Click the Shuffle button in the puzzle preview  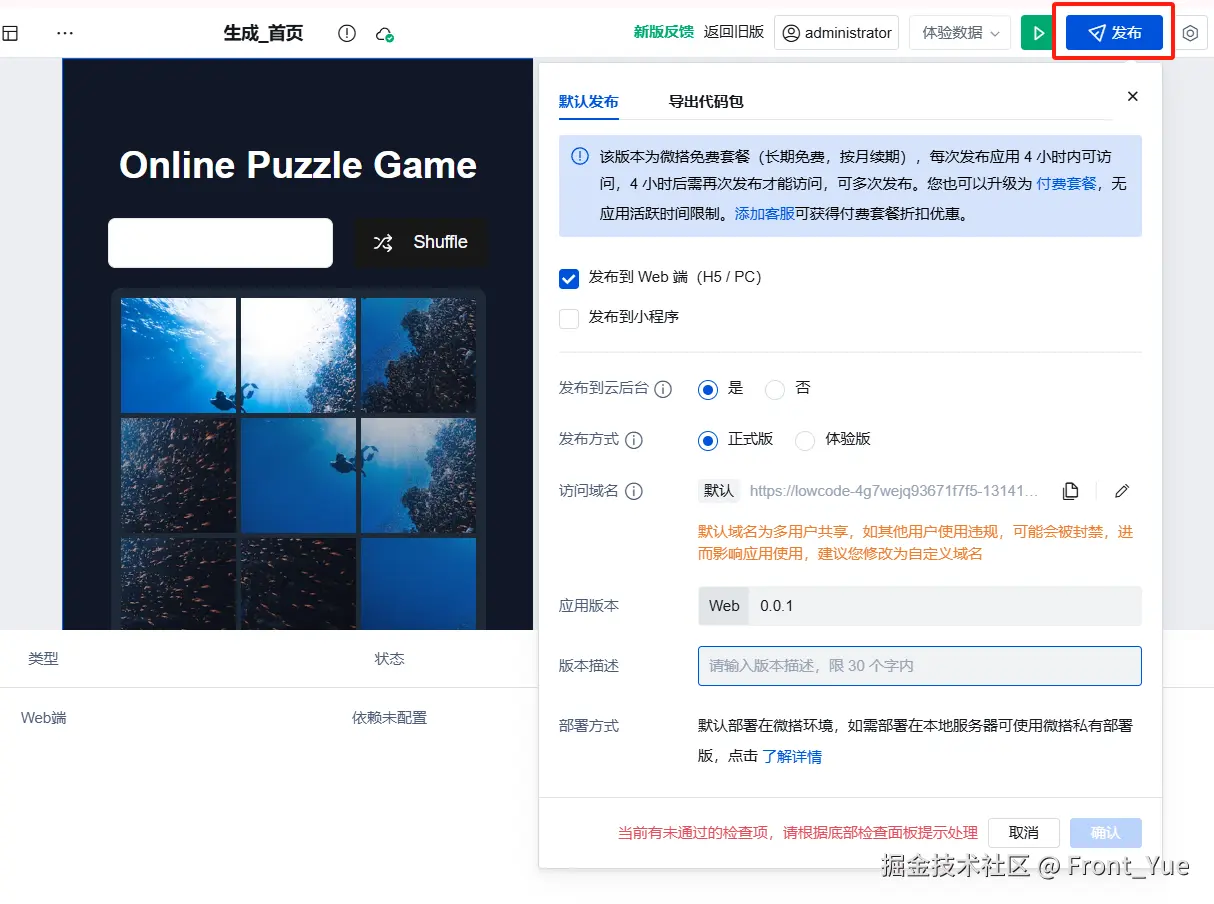coord(421,241)
